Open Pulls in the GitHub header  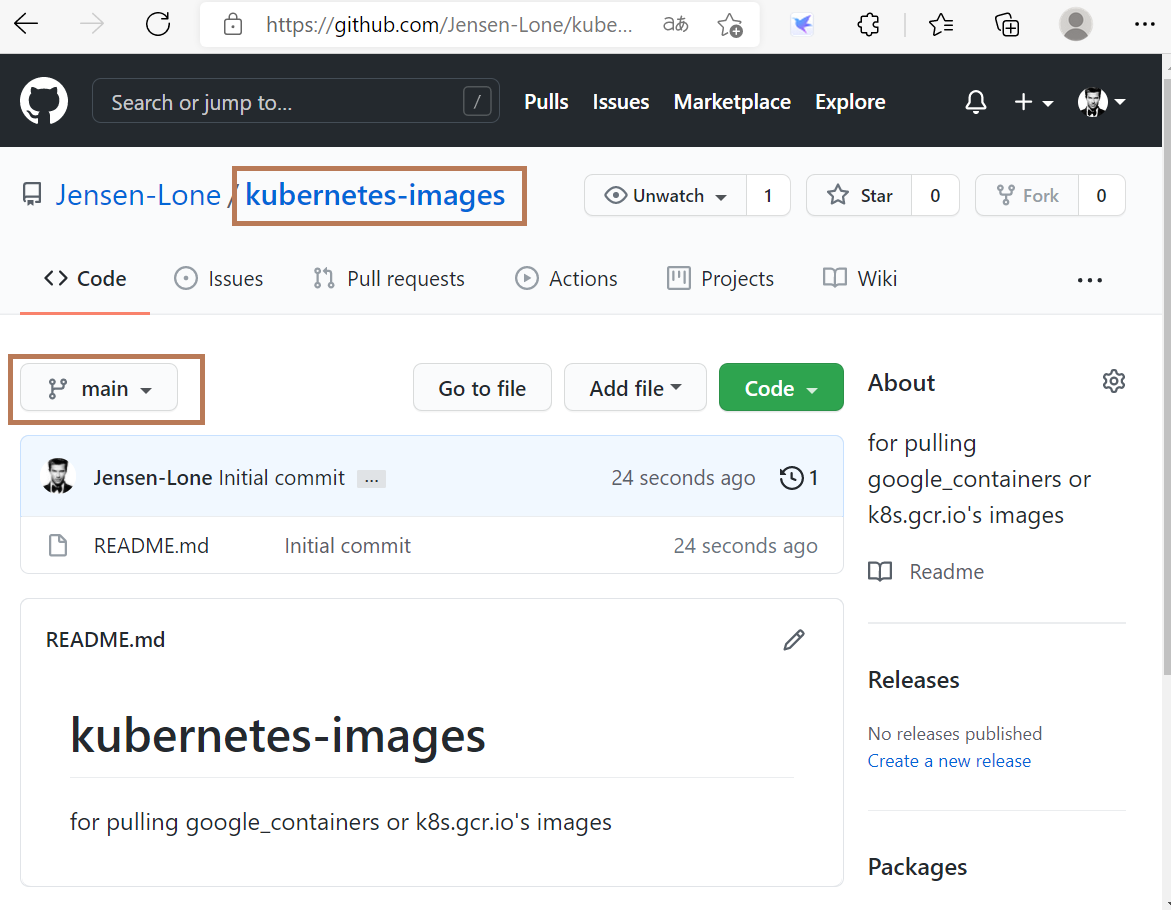tap(546, 102)
